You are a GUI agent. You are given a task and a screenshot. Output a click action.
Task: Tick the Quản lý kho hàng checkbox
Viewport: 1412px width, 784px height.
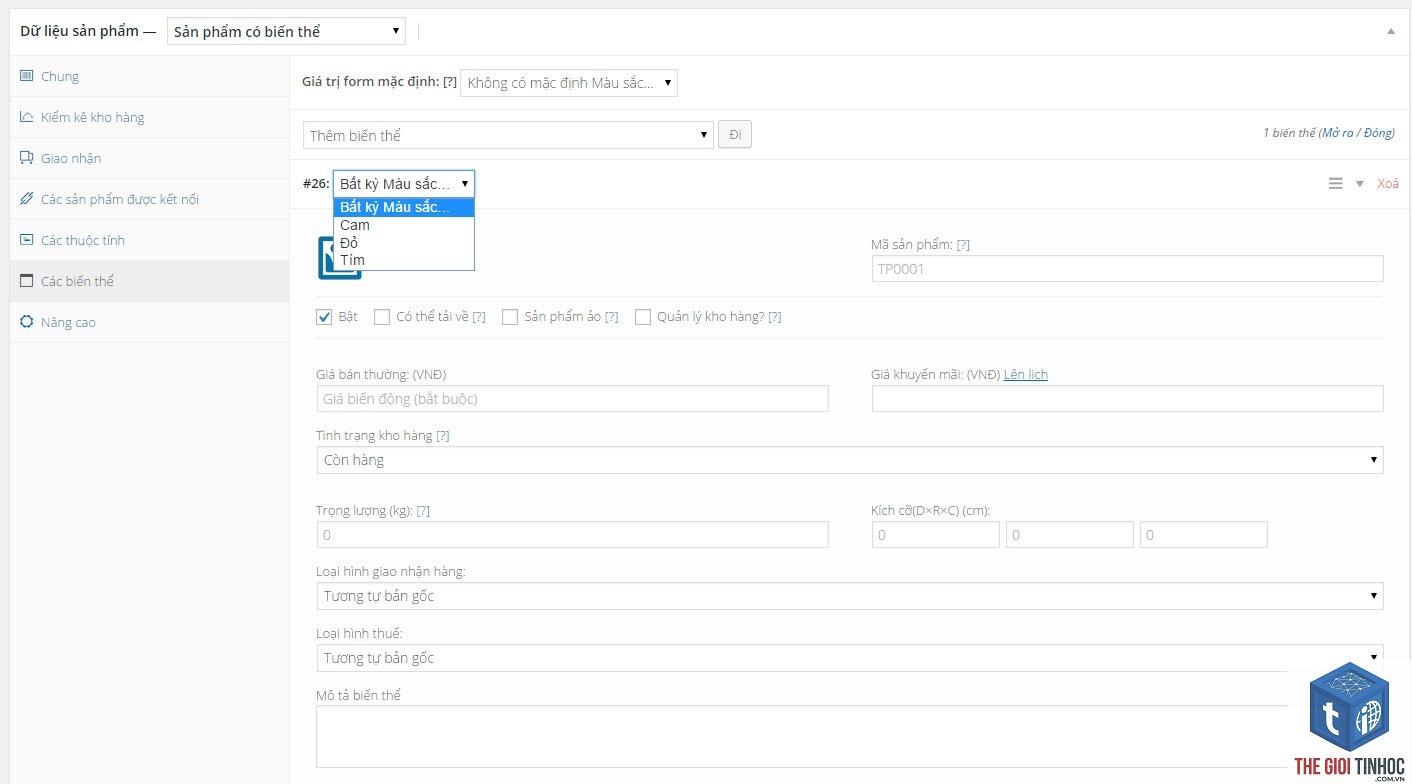(x=643, y=317)
